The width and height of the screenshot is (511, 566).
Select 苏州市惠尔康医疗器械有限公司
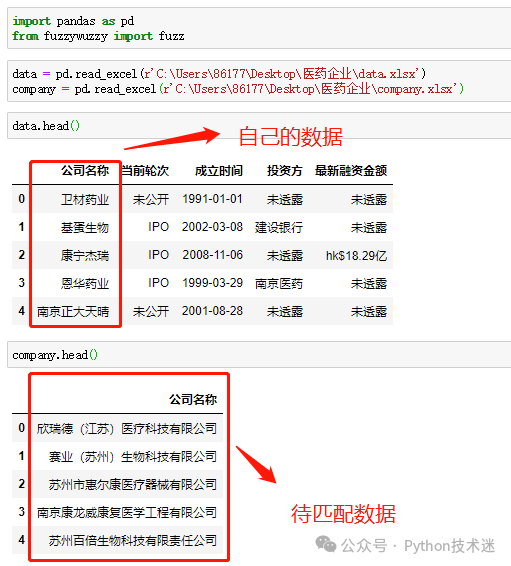pos(133,484)
